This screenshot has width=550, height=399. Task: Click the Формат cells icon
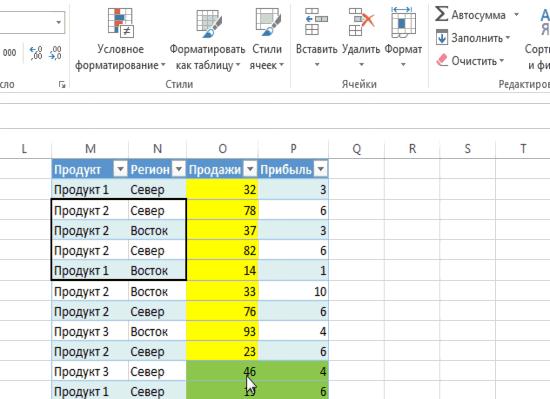click(403, 22)
